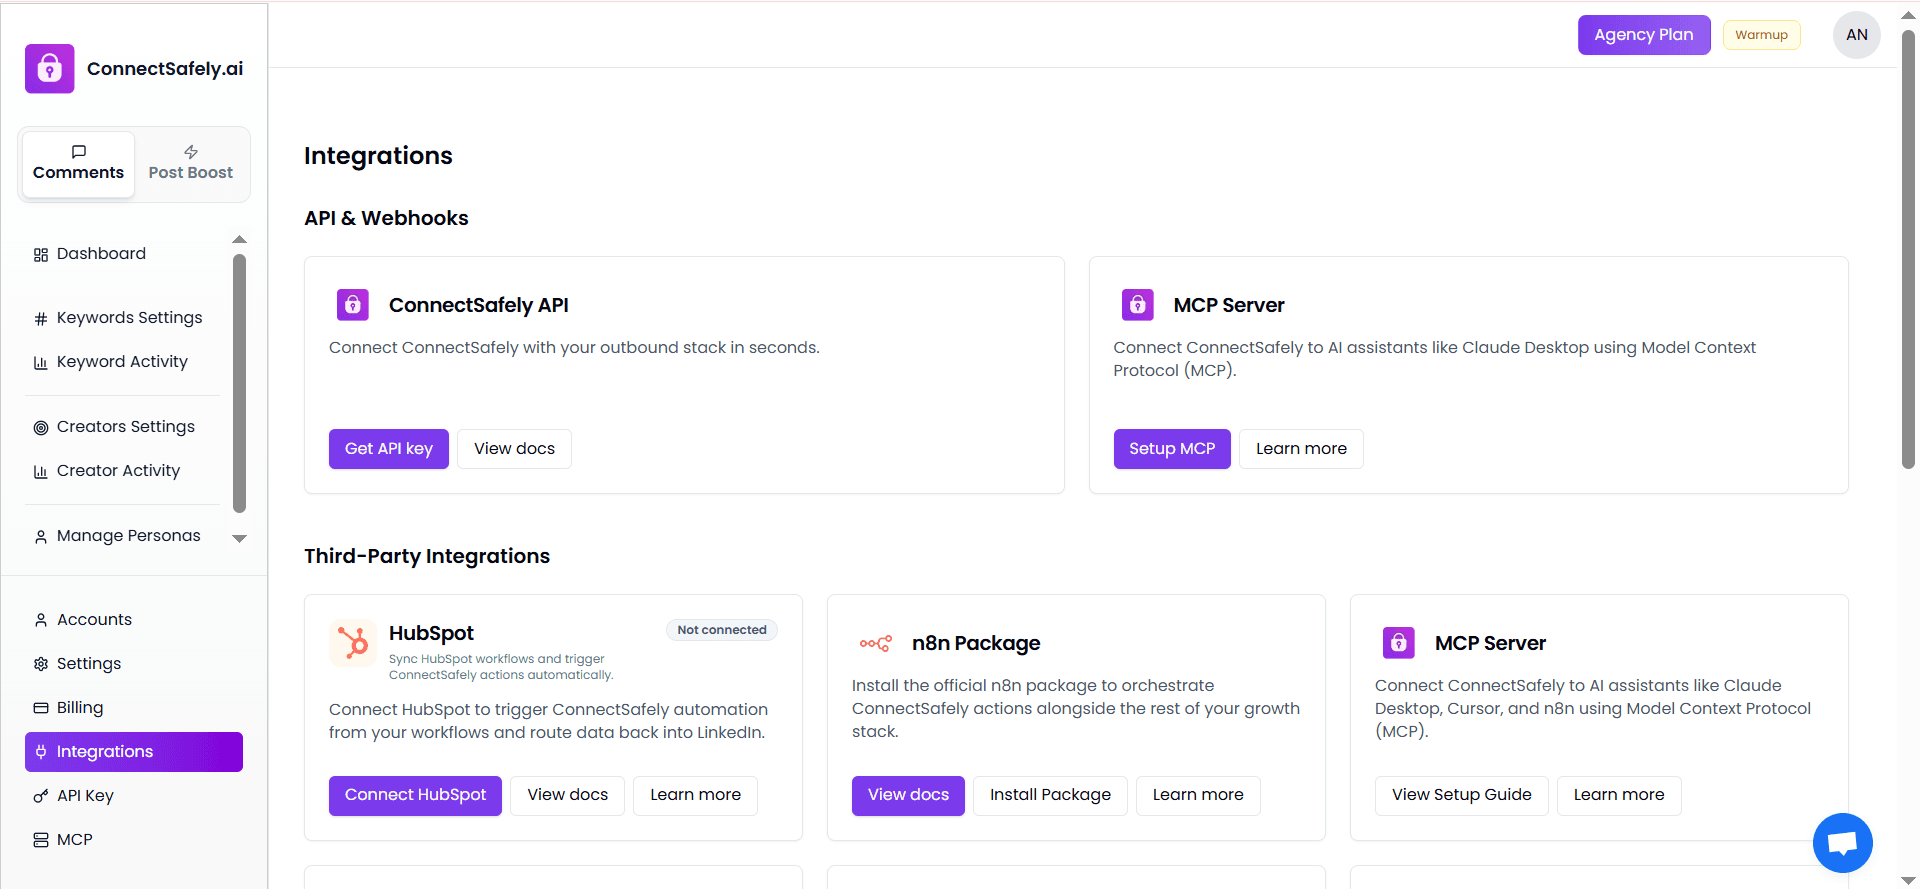Click the lock icon in the API & Webhooks MCP Server card

click(x=1138, y=305)
